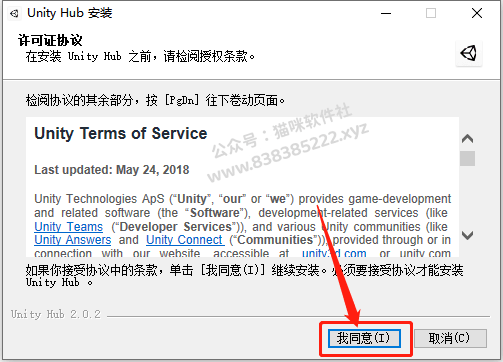Viewport: 503px width, 362px height.
Task: Click the scroll up arrow in license box
Action: click(x=467, y=138)
